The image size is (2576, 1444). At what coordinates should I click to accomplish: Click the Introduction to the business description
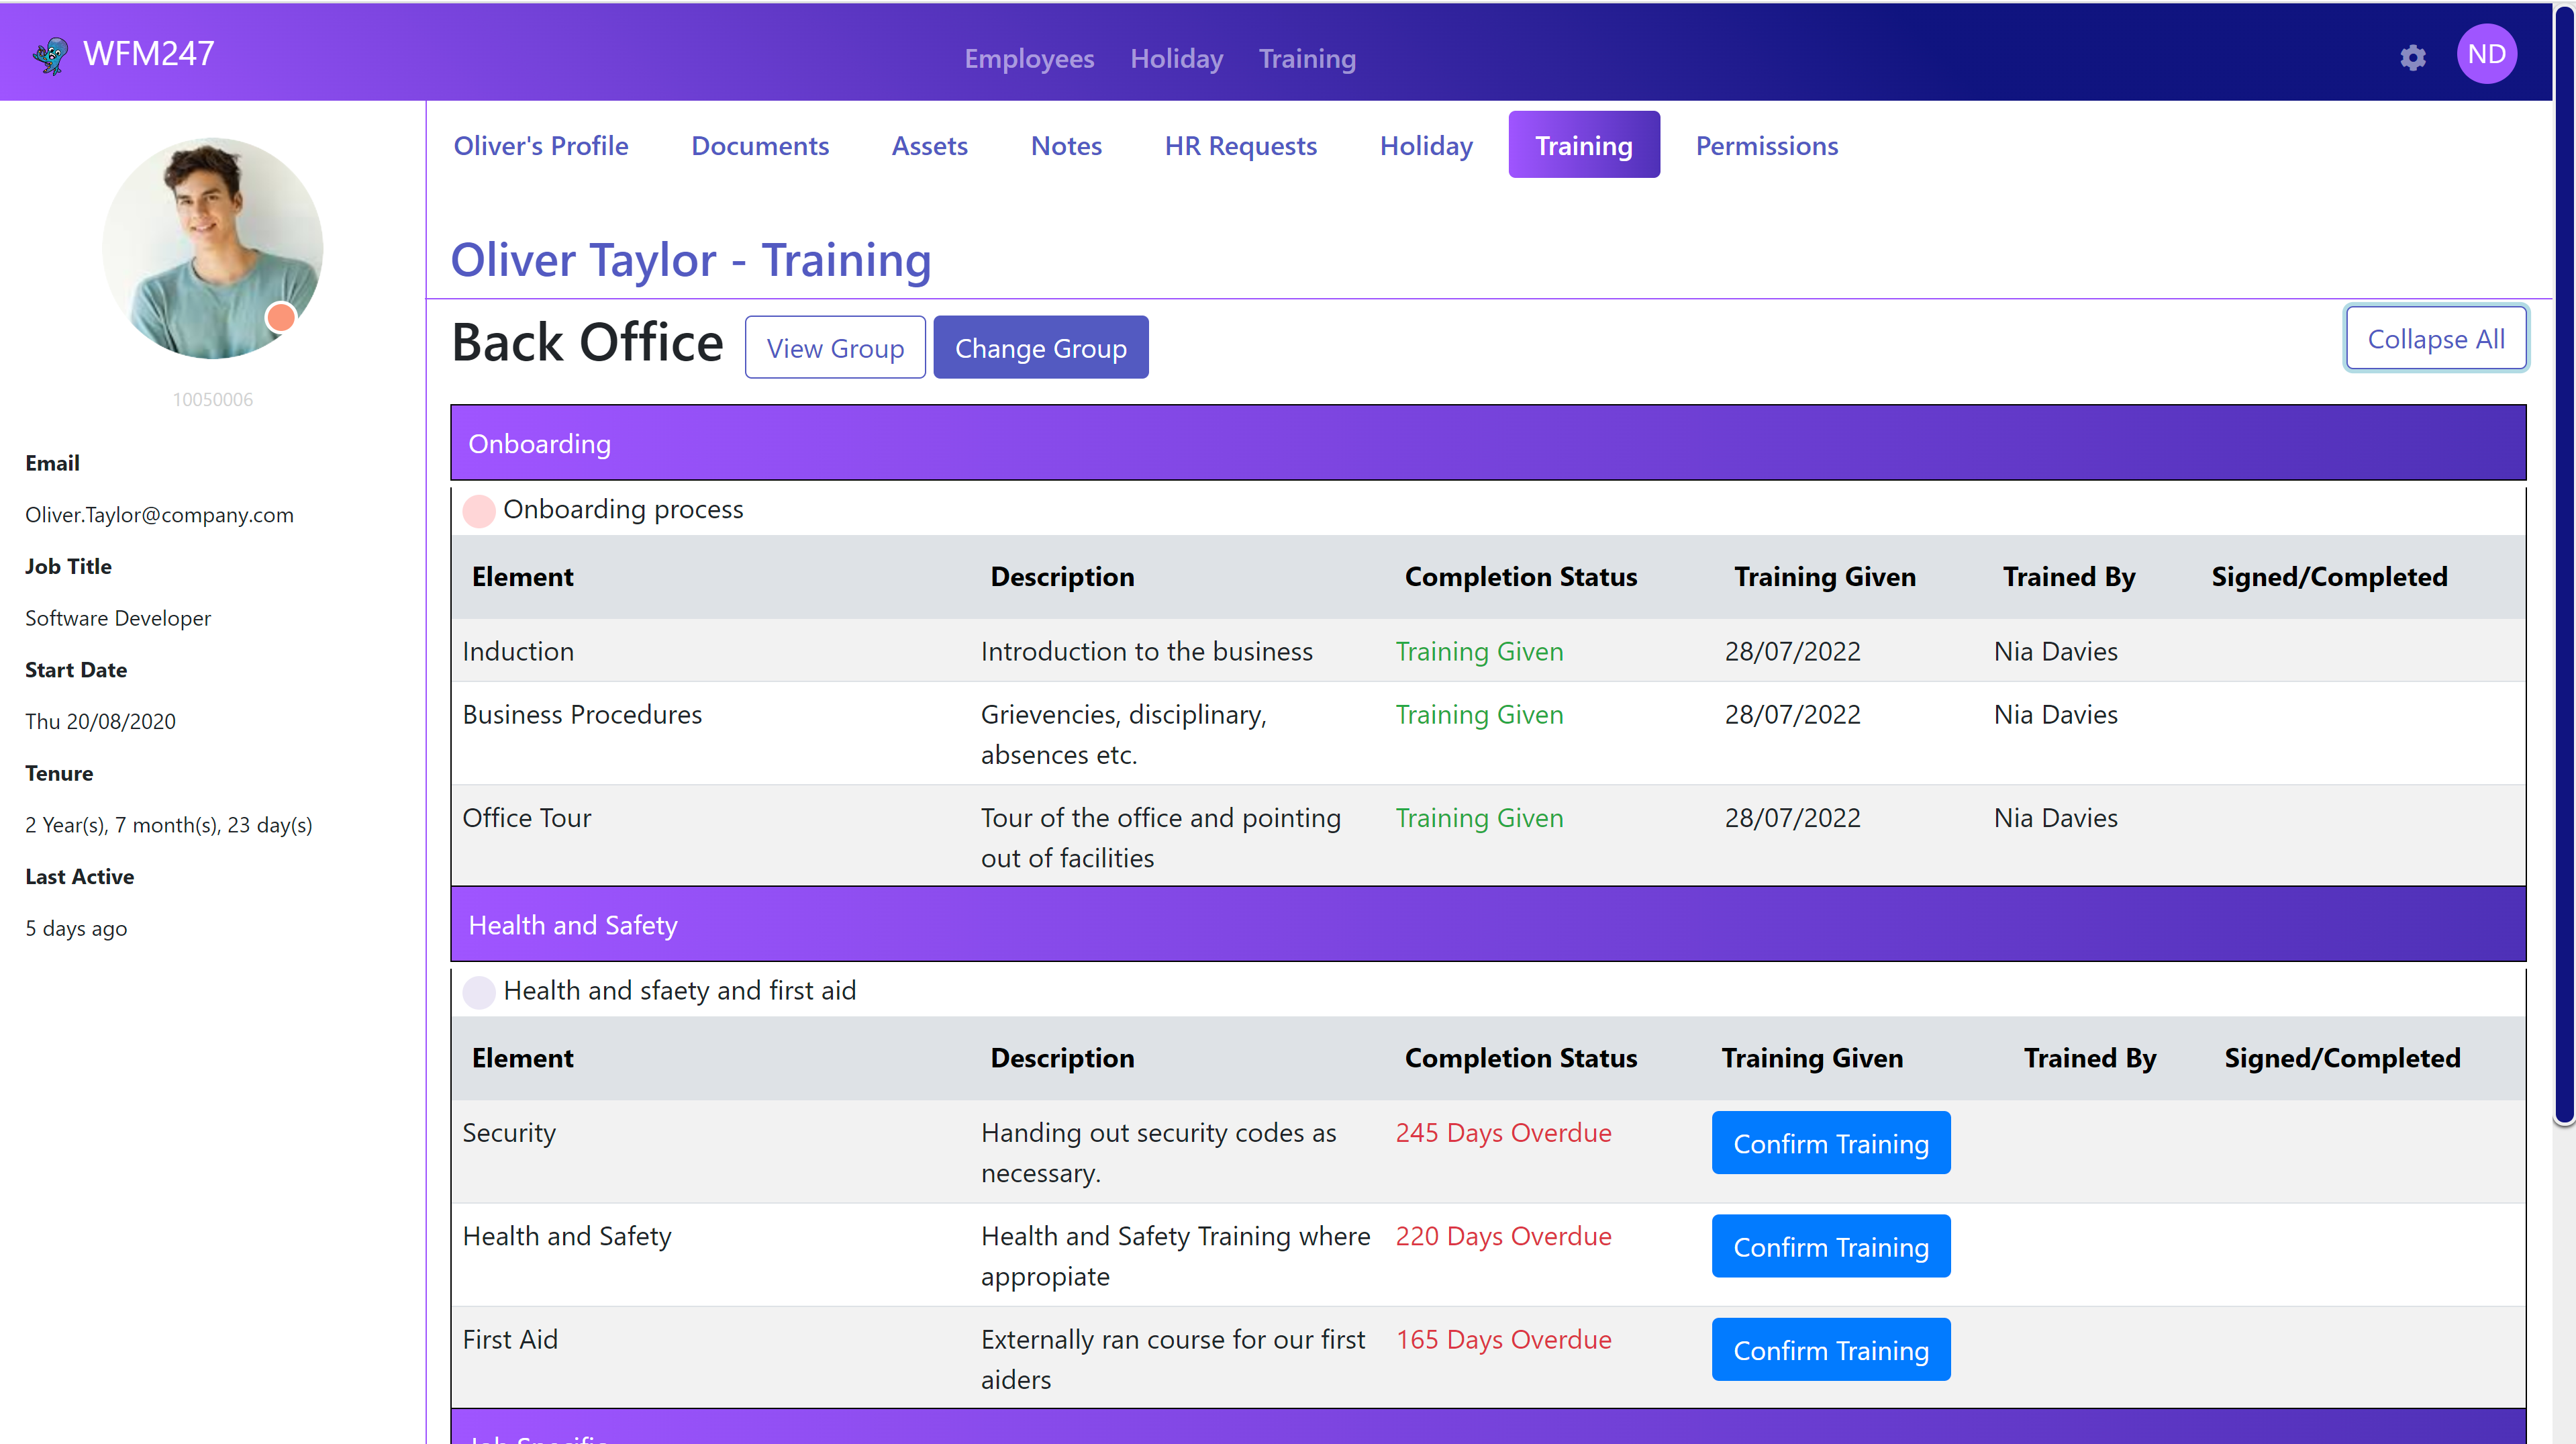pos(1146,651)
